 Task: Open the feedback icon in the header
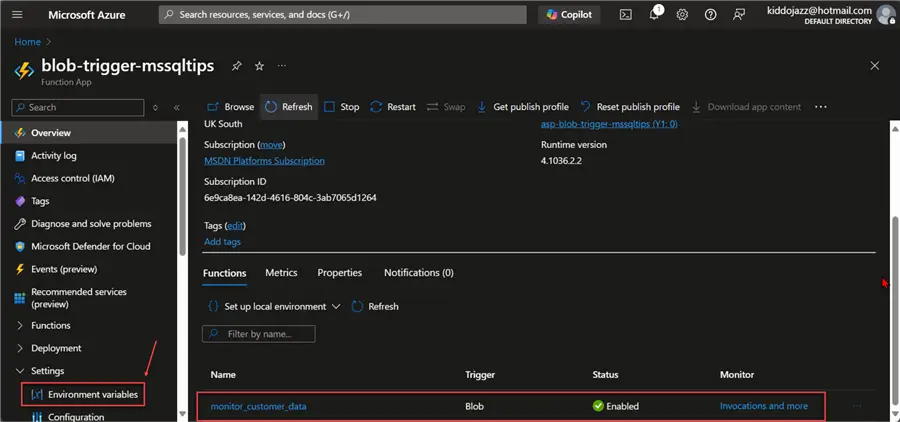pos(739,15)
